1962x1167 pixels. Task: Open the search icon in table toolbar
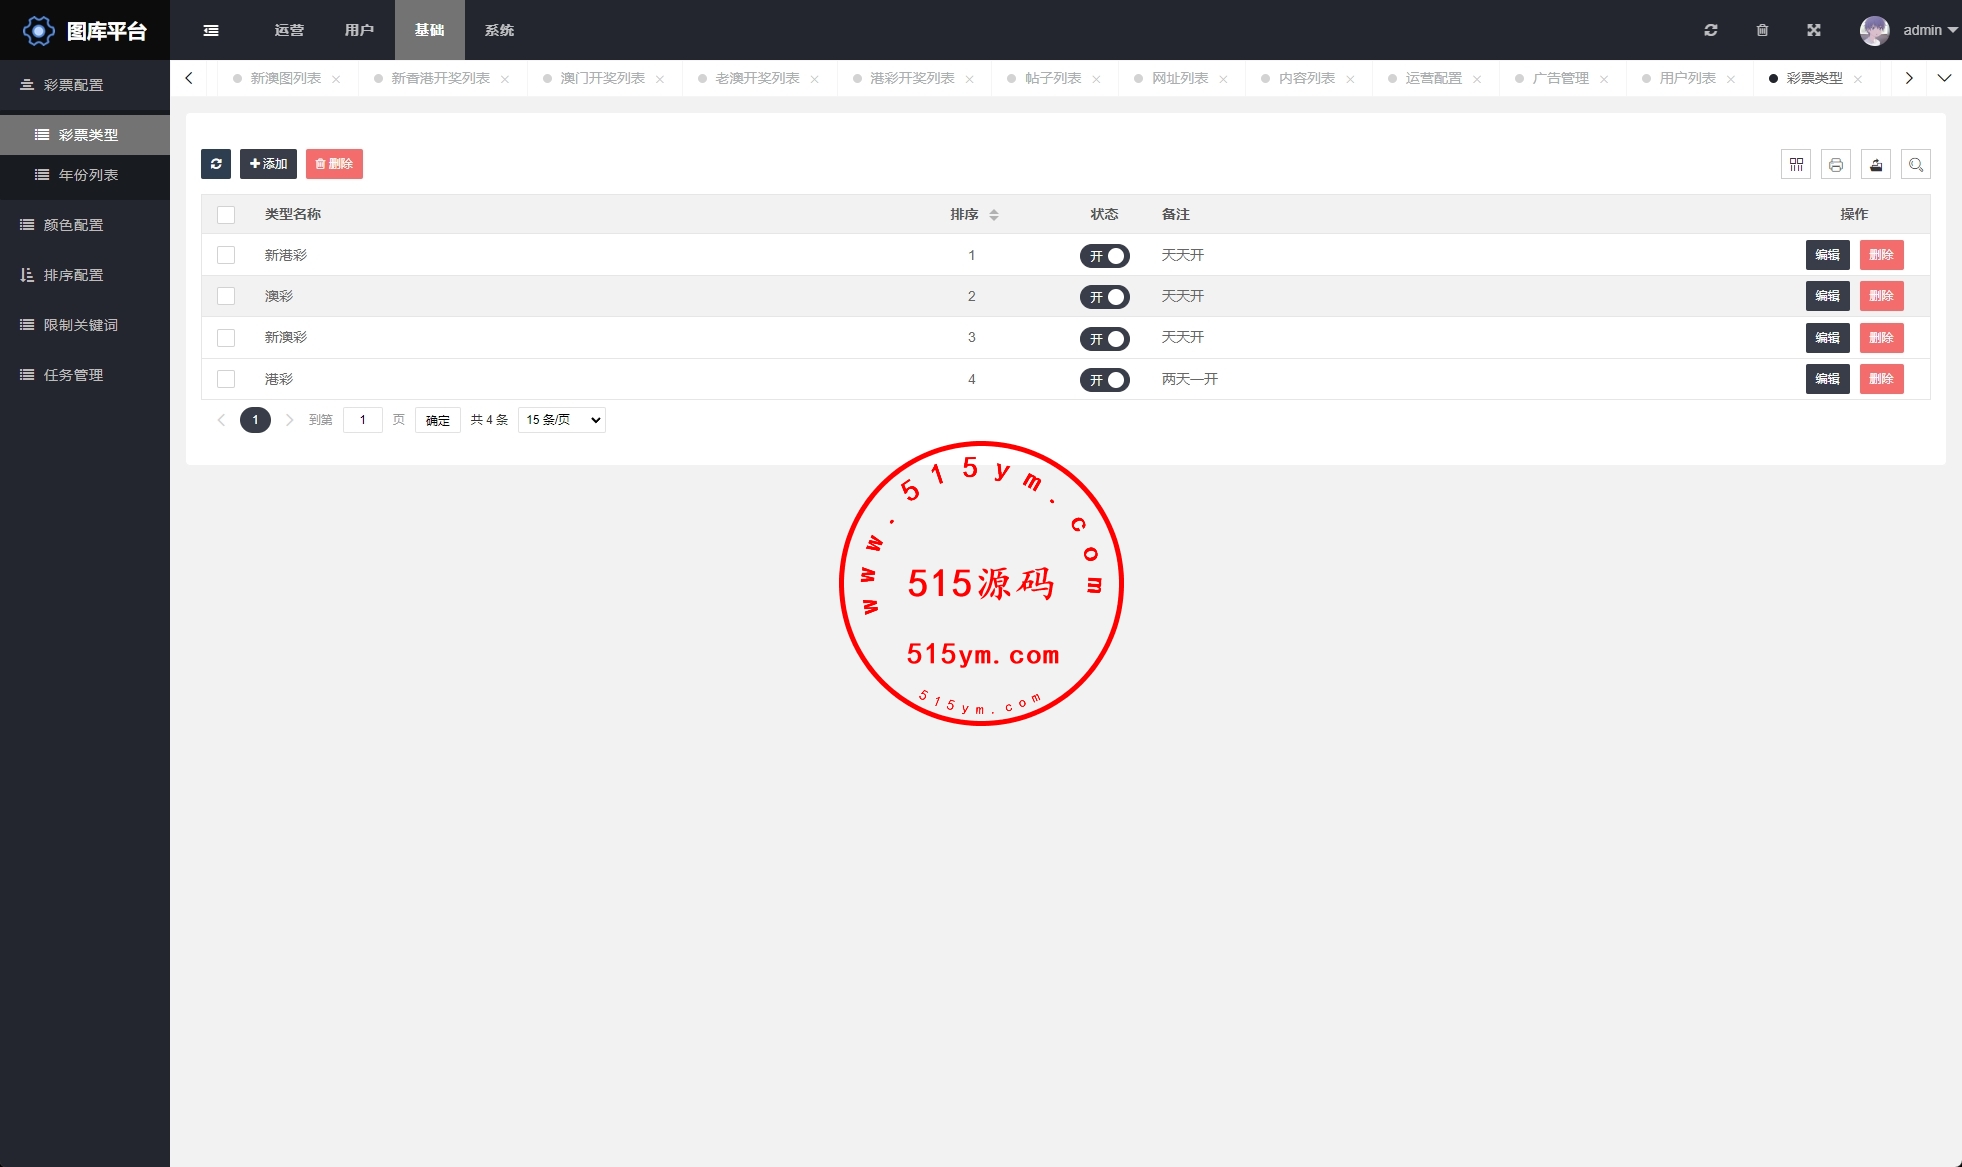[x=1916, y=165]
